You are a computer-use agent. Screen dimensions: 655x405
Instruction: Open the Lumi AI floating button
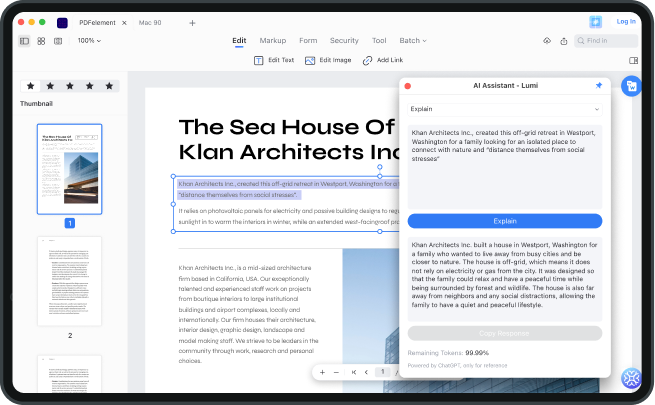point(631,378)
